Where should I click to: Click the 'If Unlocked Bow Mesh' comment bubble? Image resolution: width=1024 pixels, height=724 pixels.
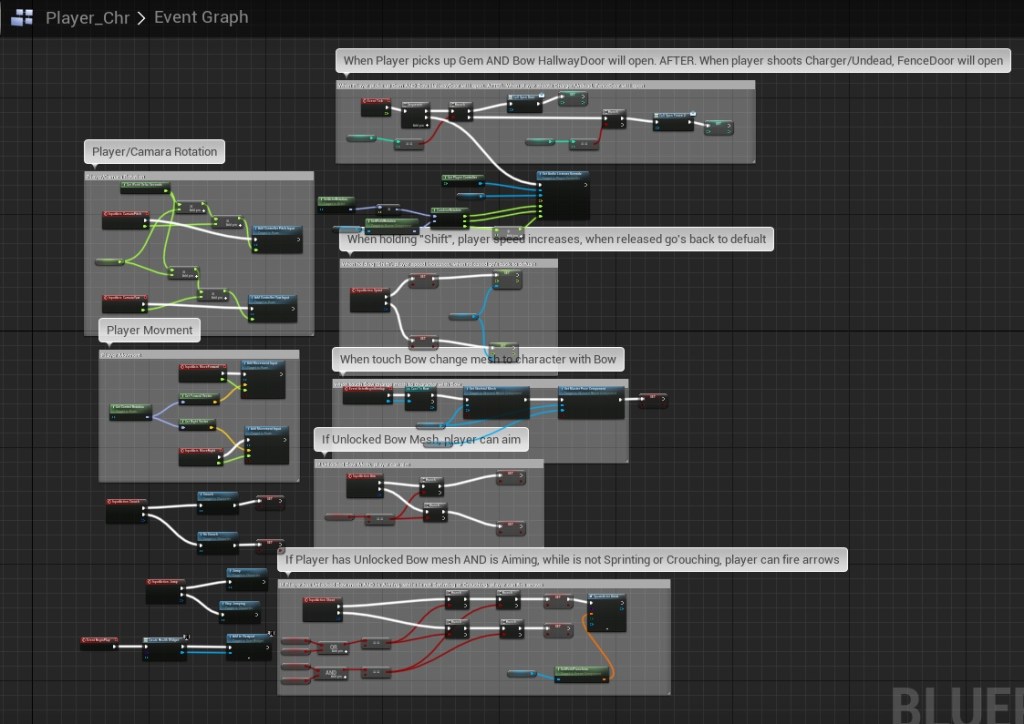(x=420, y=439)
